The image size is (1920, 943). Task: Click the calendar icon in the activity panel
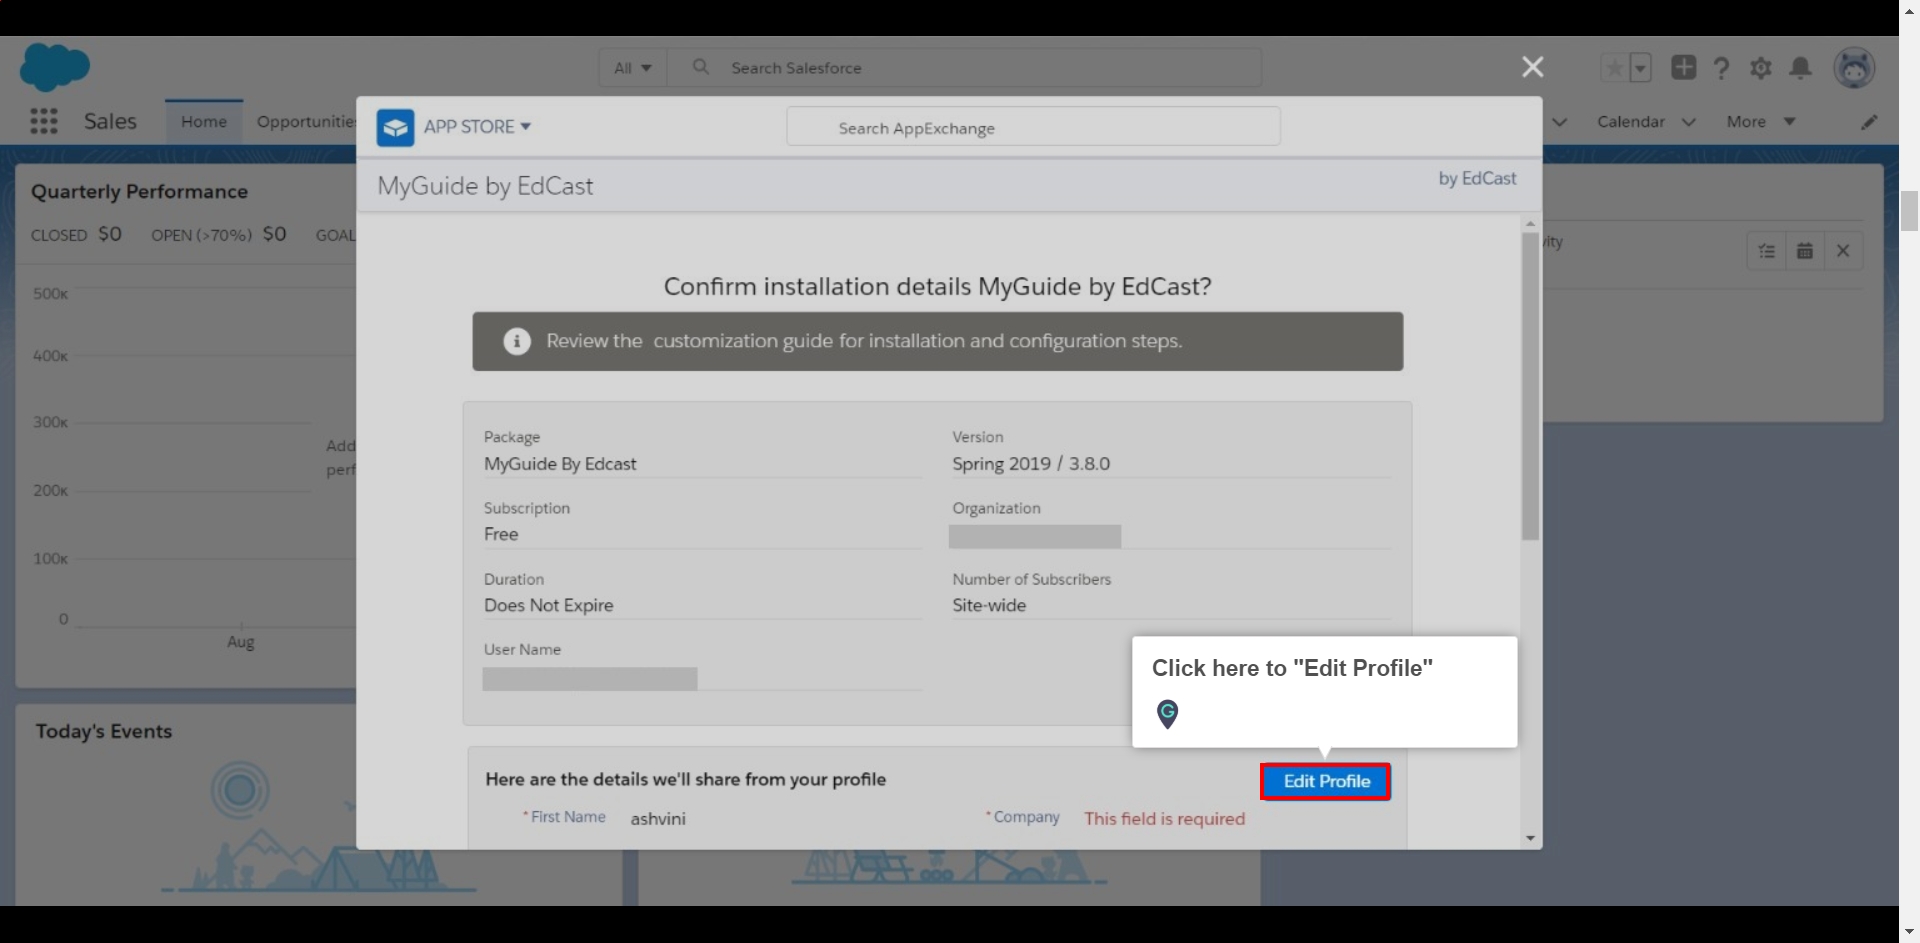point(1805,251)
